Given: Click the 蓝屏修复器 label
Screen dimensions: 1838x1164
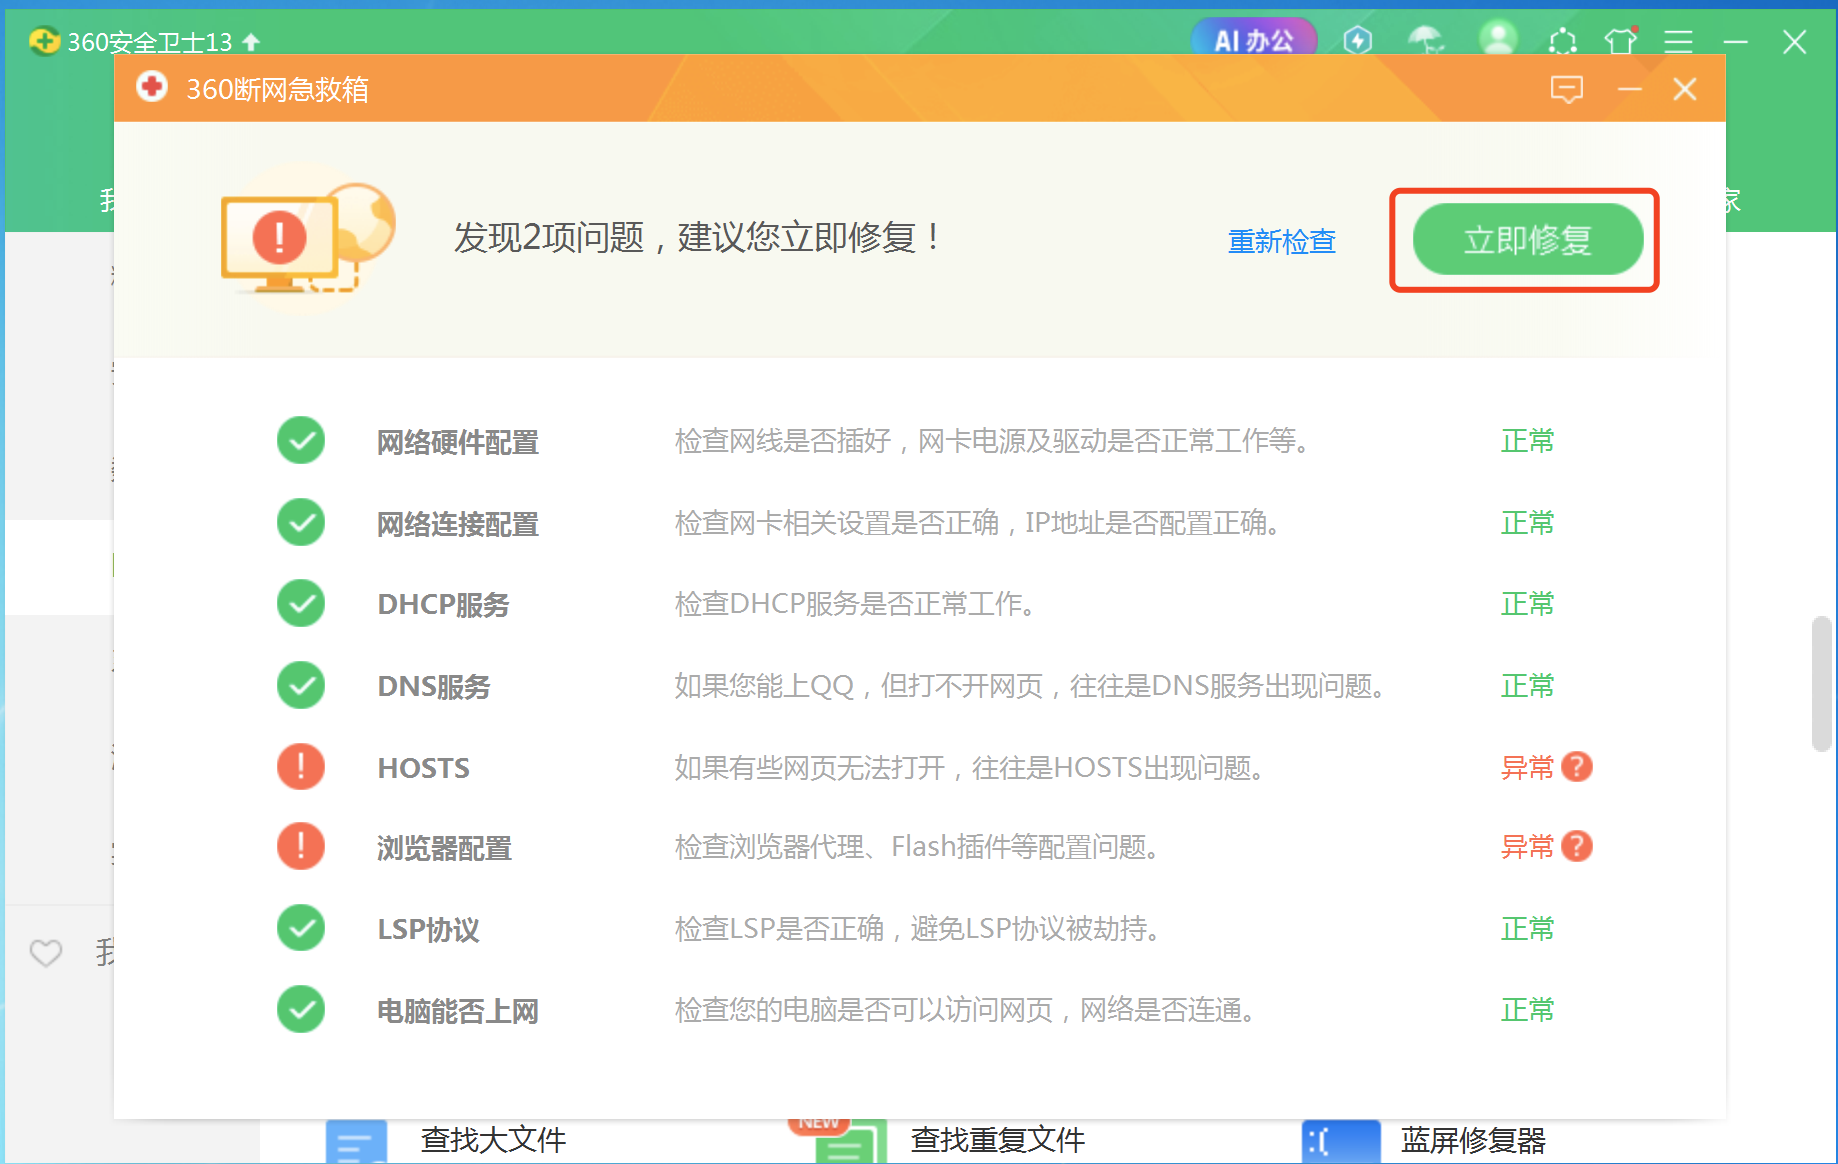Looking at the screenshot, I should (x=1473, y=1140).
